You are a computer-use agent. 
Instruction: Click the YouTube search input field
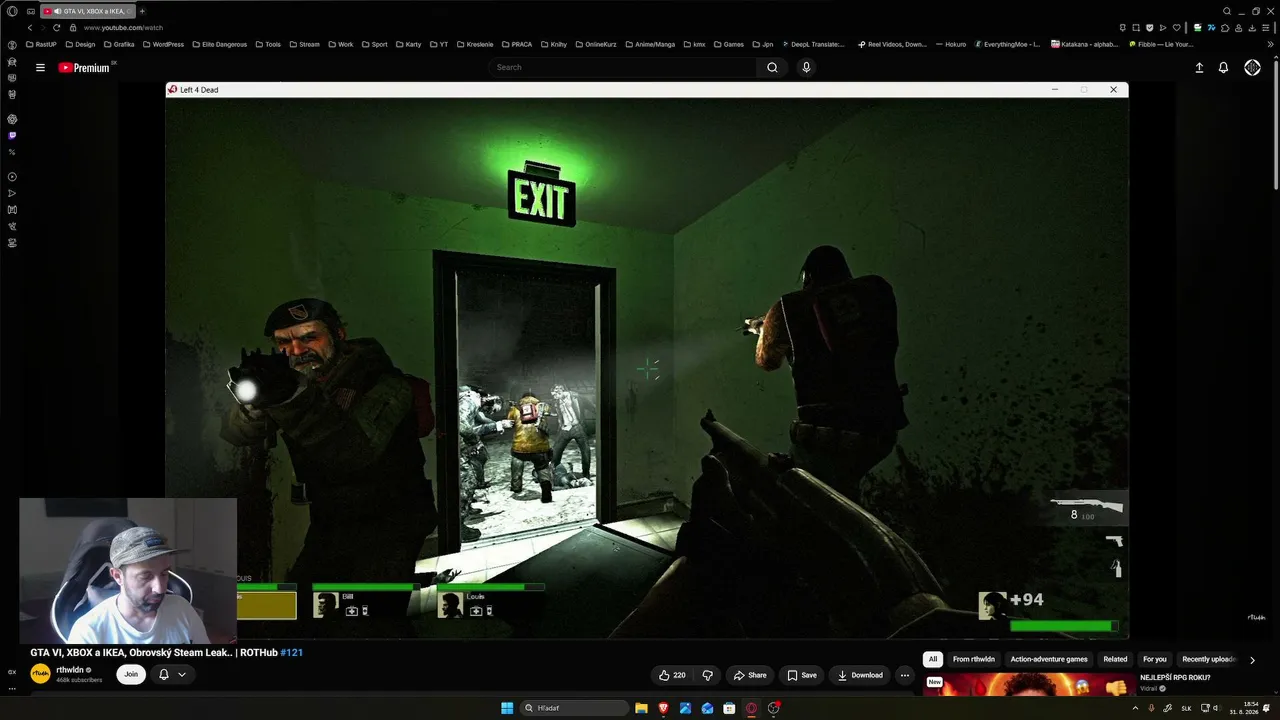click(x=622, y=67)
